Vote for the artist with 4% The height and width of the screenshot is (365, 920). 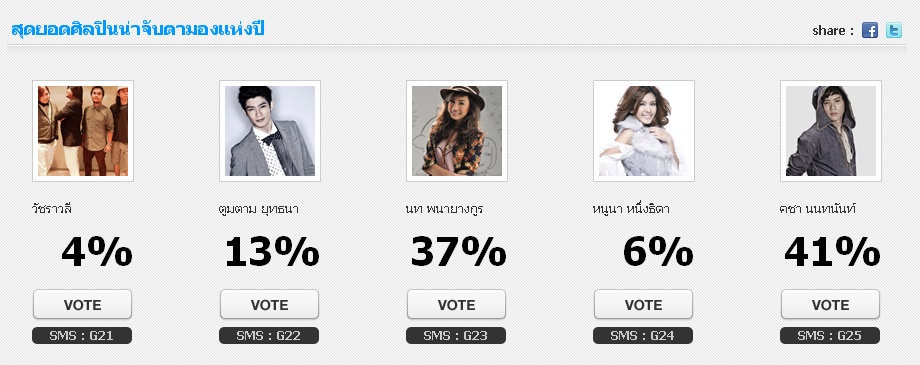click(83, 305)
